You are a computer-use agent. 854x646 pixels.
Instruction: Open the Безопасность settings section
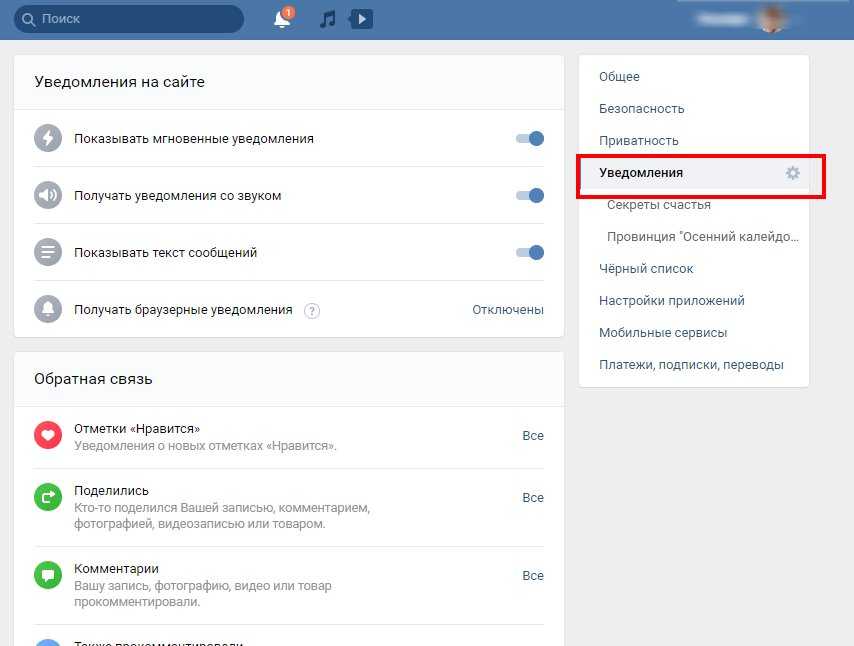tap(641, 109)
